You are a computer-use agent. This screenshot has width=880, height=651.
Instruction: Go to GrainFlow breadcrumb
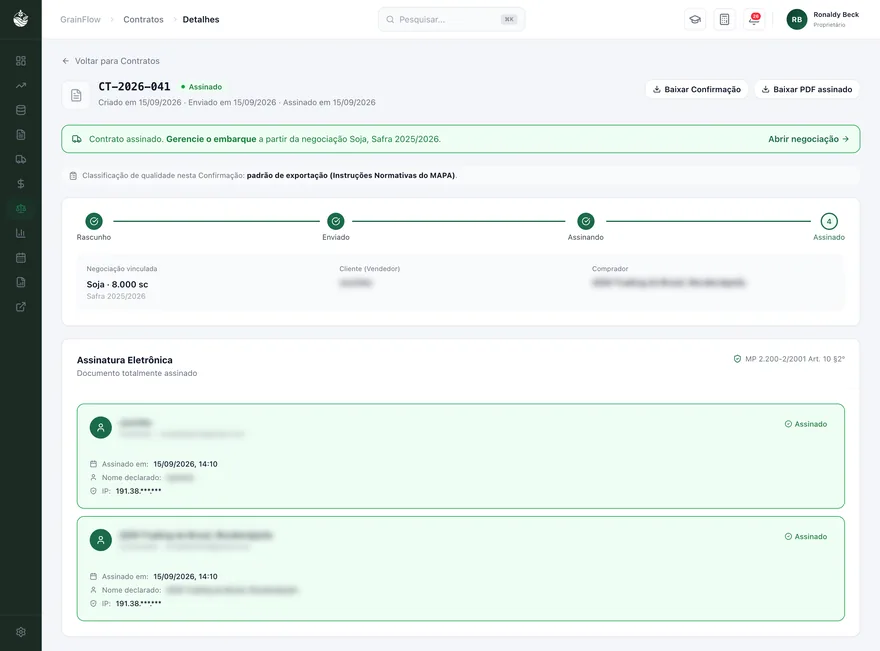pos(80,20)
